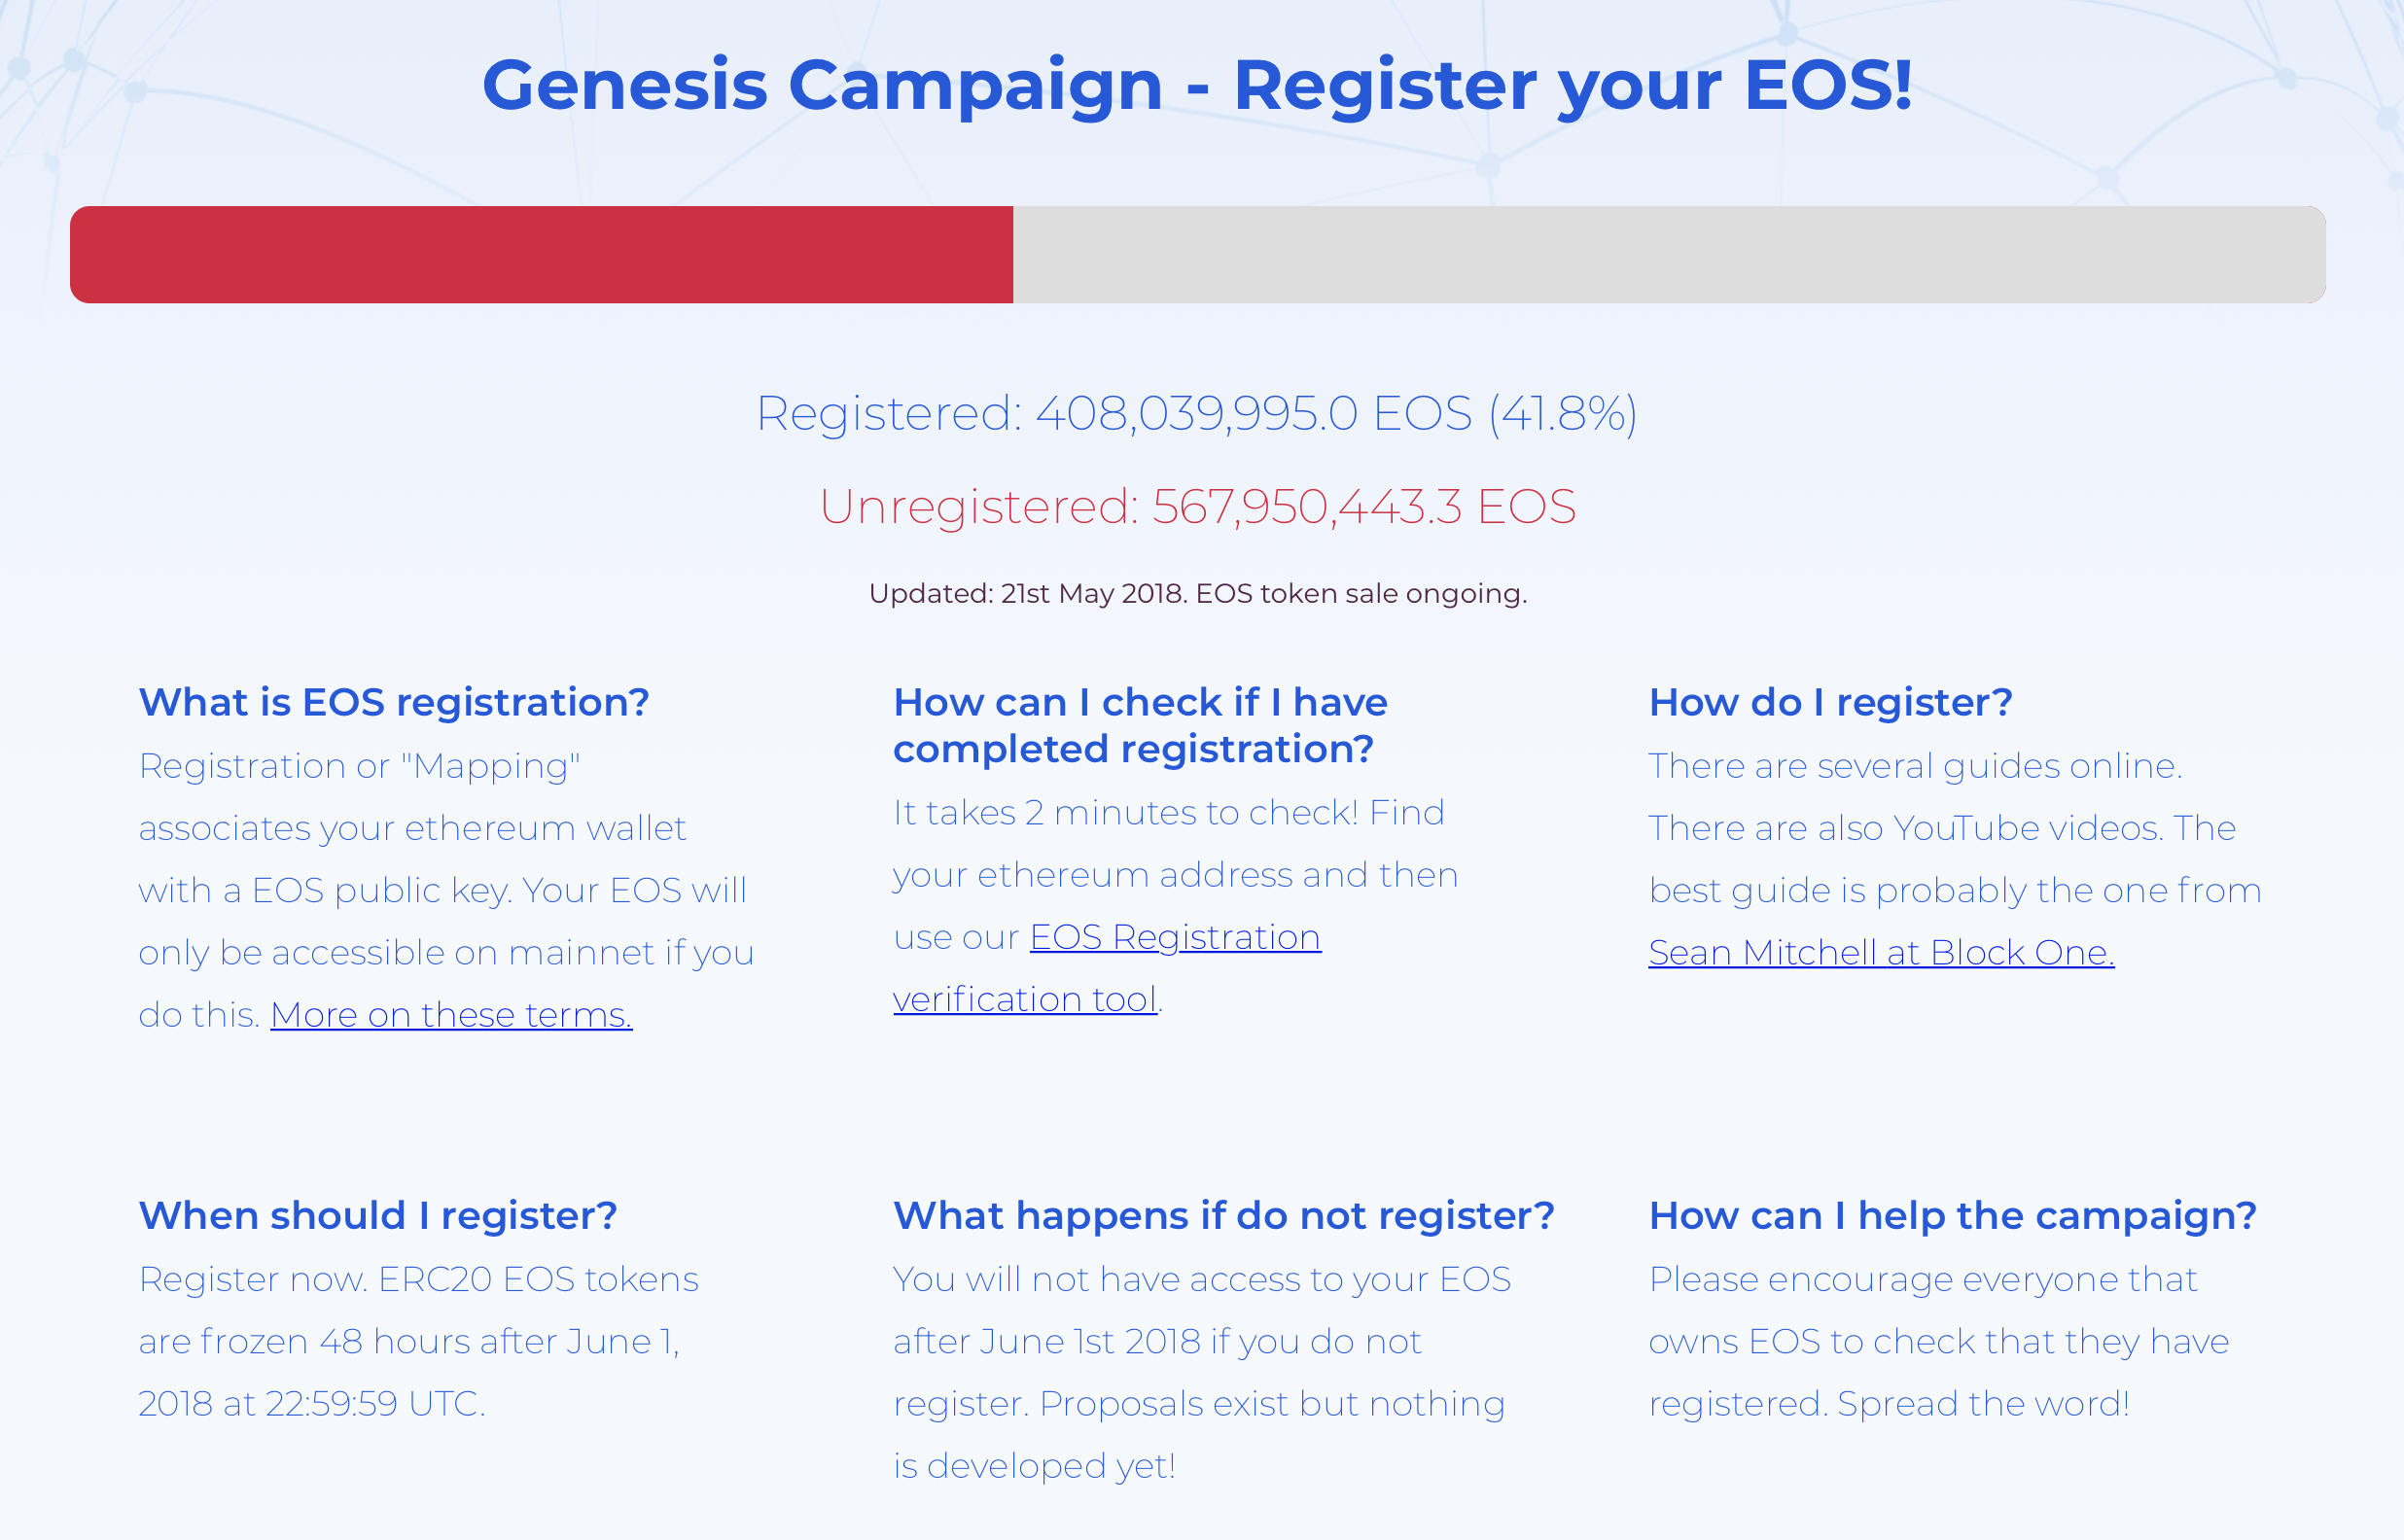Click the "It takes 2 minutes to check!" text
This screenshot has width=2404, height=1540.
click(x=1125, y=813)
